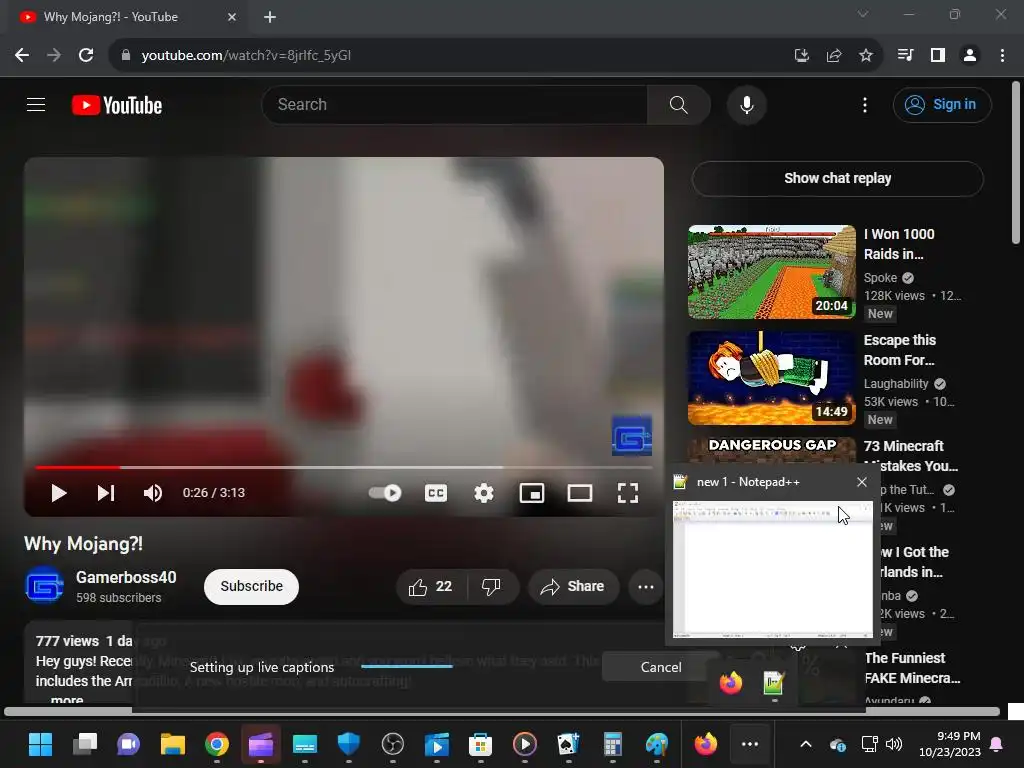Open Chrome profile icon

point(970,56)
